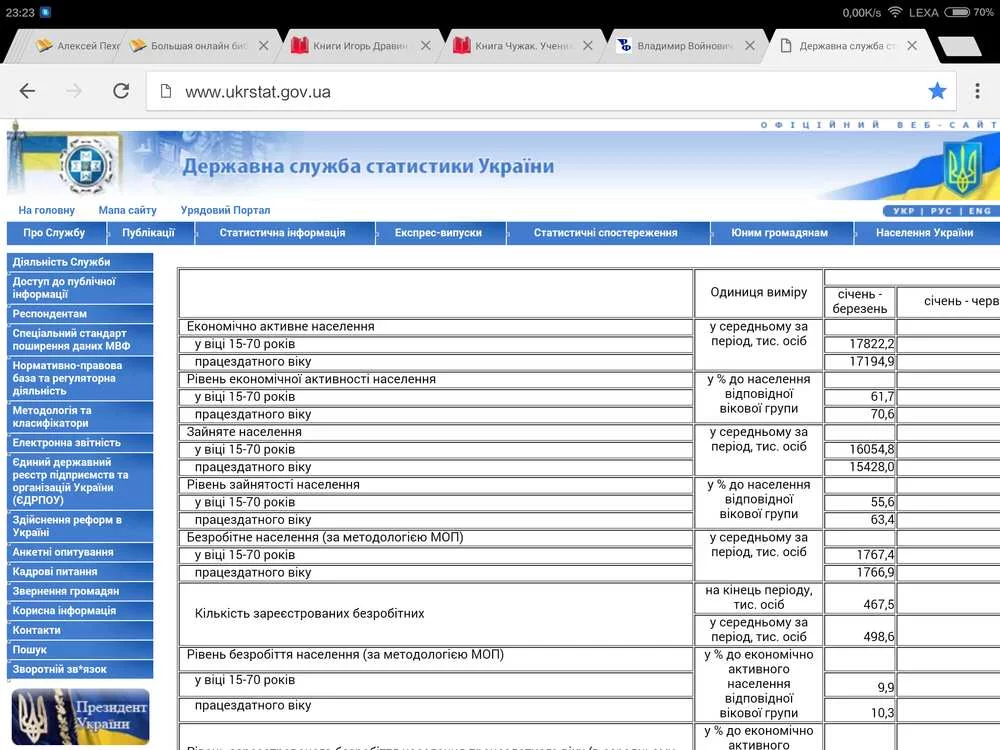Open Нормативно-правова база sidebar item
Viewport: 1000px width, 750px height.
click(80, 378)
